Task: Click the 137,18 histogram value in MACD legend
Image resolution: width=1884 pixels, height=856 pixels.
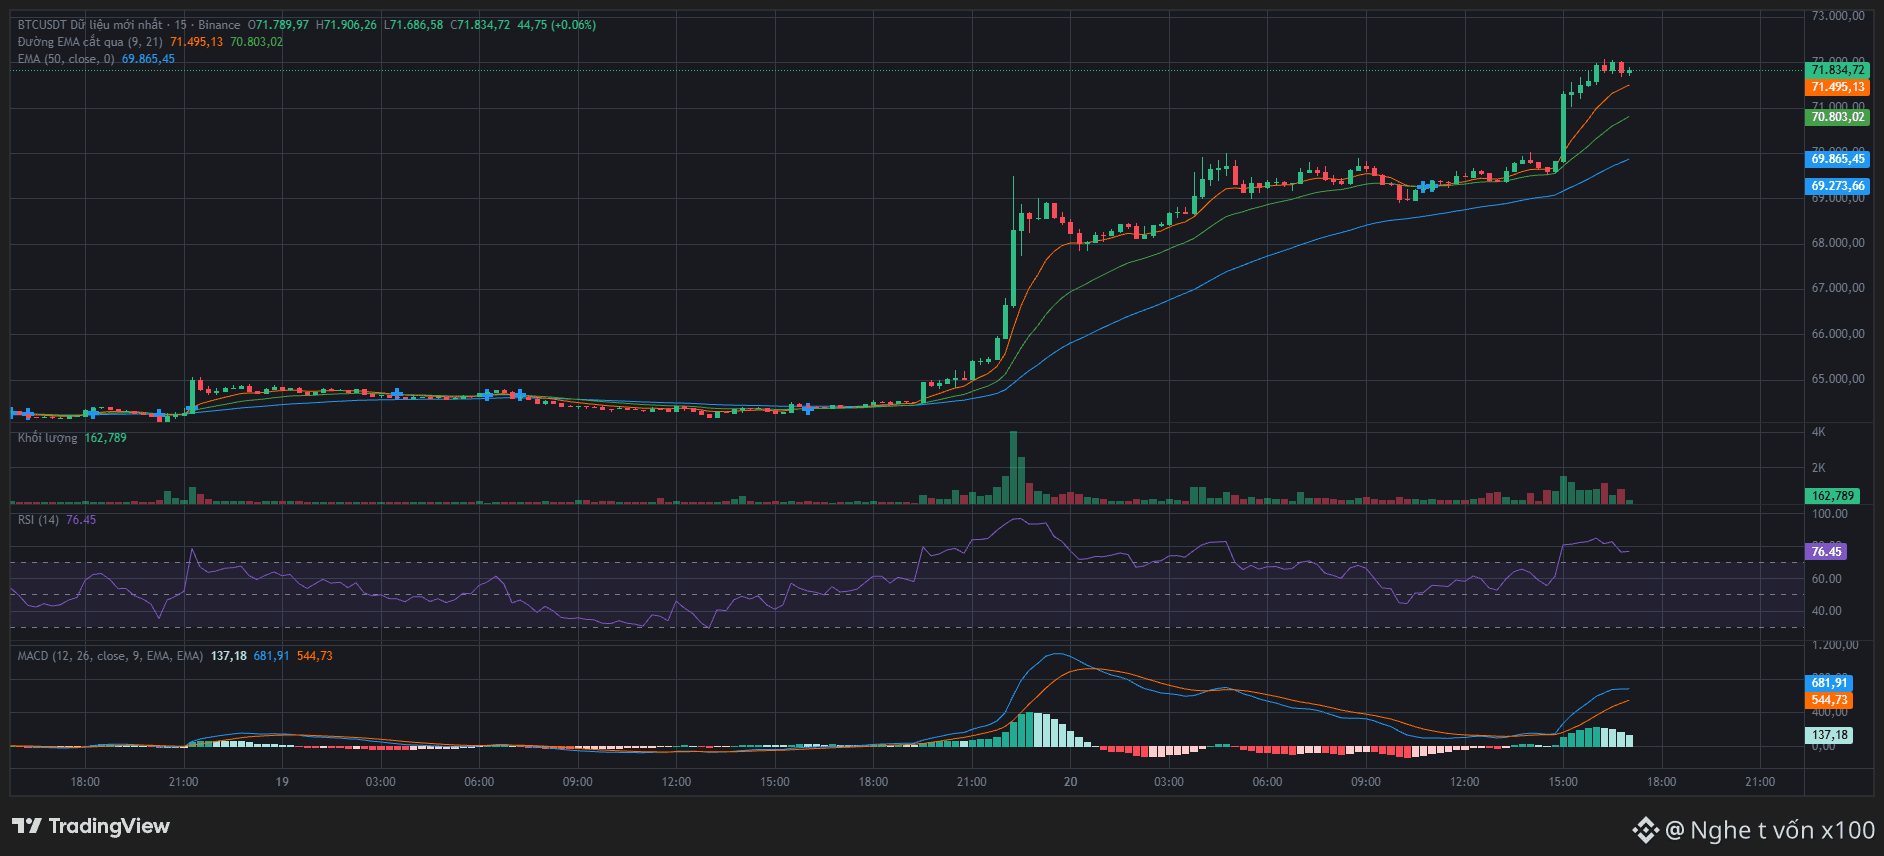Action: pos(229,656)
